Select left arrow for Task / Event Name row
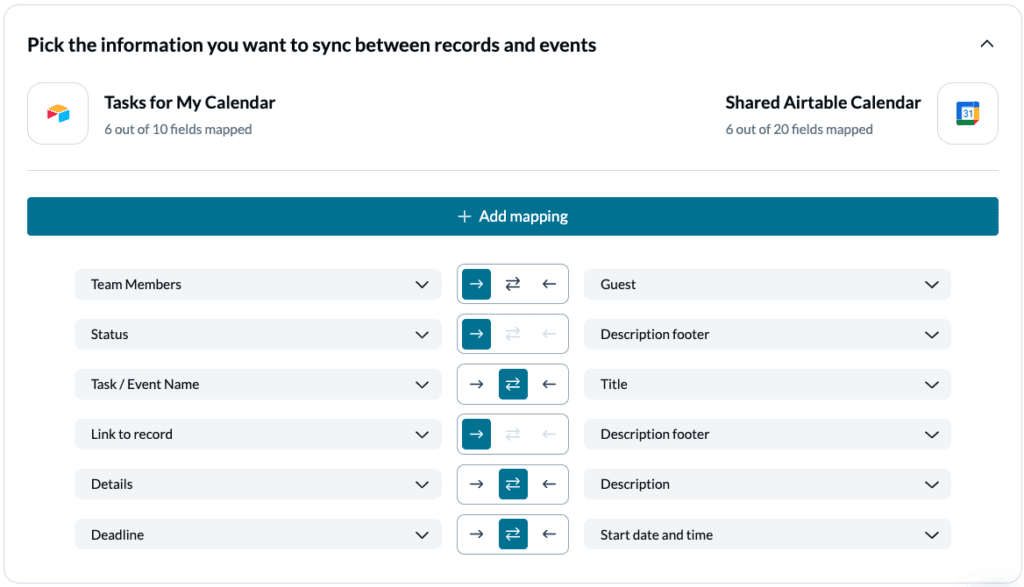The width and height of the screenshot is (1024, 587). coord(549,384)
